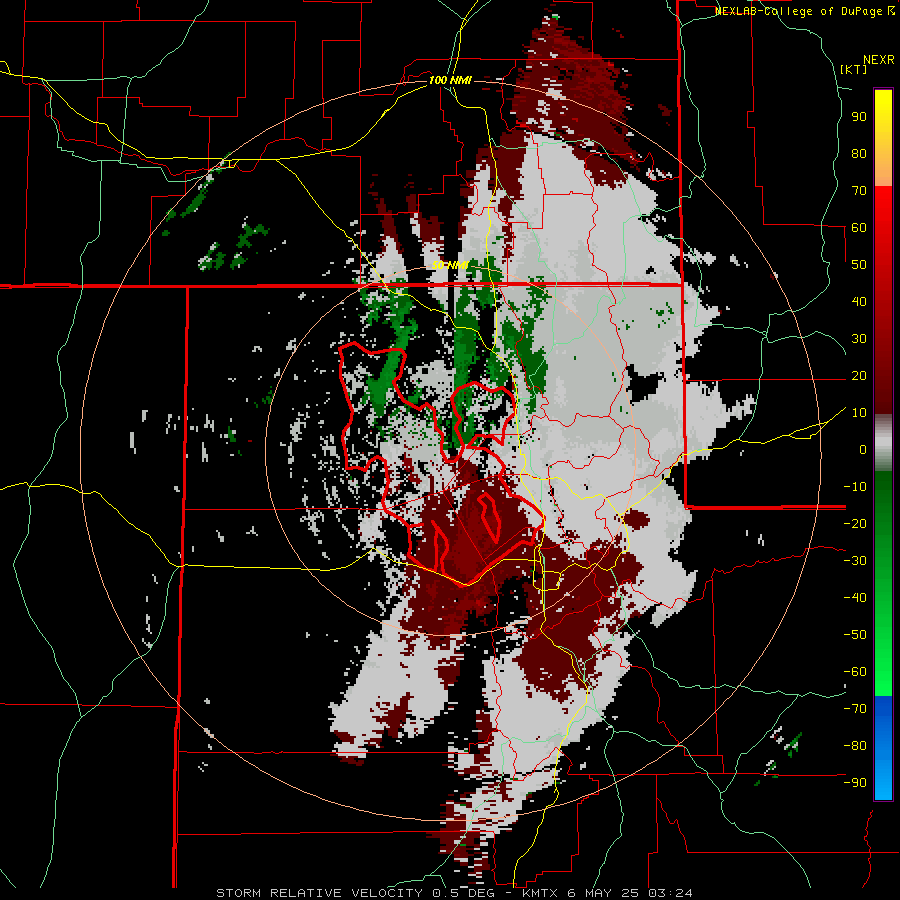Click the -20 value on the velocity scale
This screenshot has width=900, height=900.
point(855,524)
